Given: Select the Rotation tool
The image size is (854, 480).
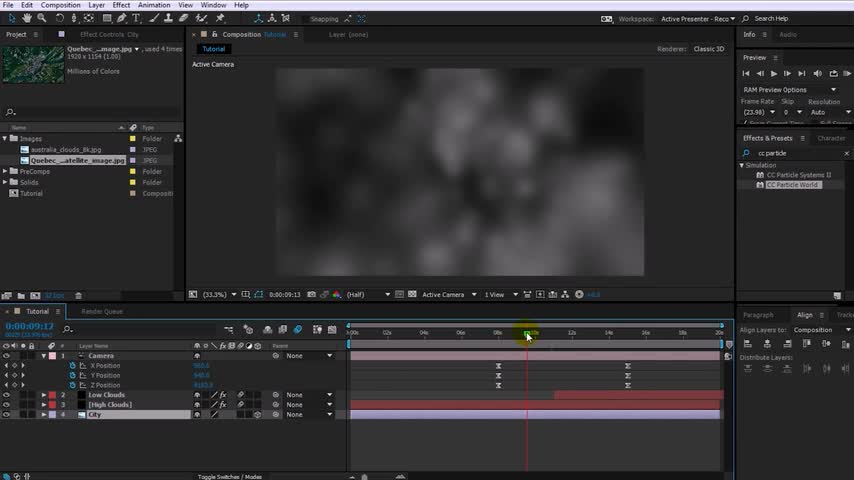Looking at the screenshot, I should point(59,19).
